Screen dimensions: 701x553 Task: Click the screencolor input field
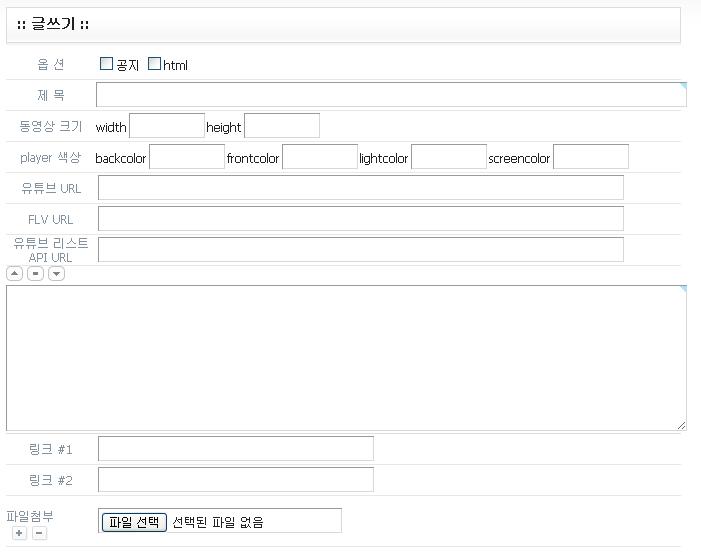pyautogui.click(x=591, y=156)
